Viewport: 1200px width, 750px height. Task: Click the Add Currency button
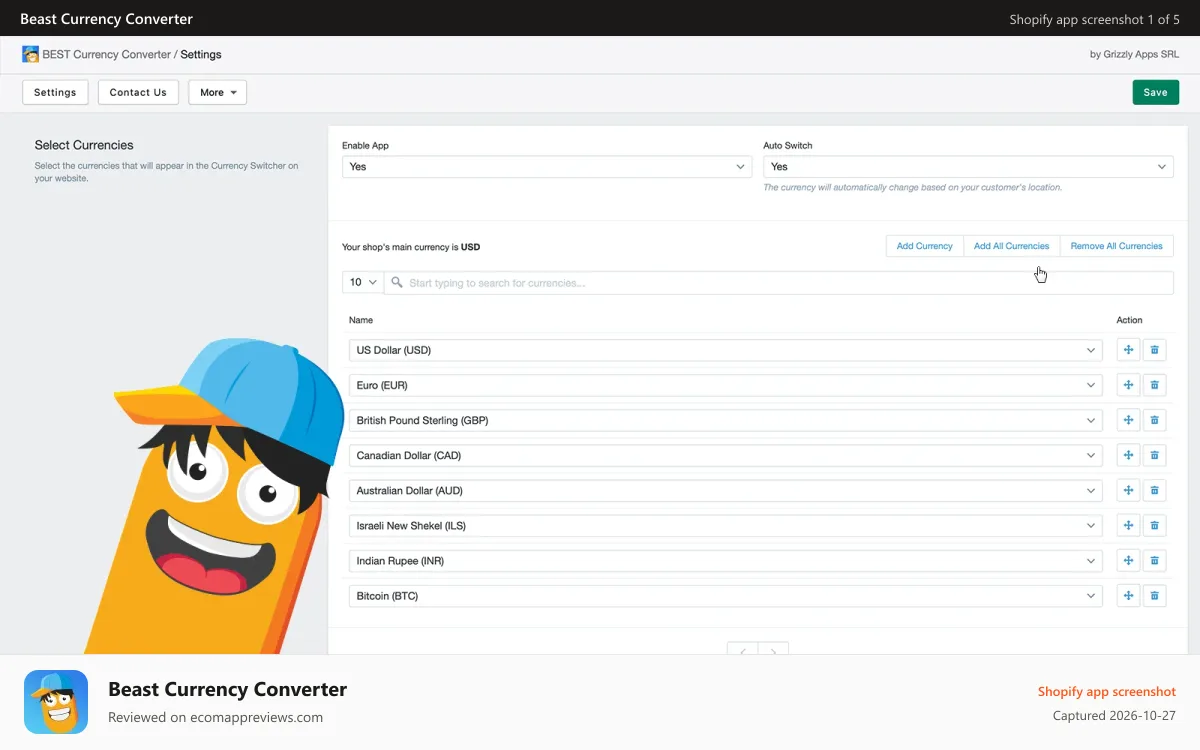pos(924,246)
